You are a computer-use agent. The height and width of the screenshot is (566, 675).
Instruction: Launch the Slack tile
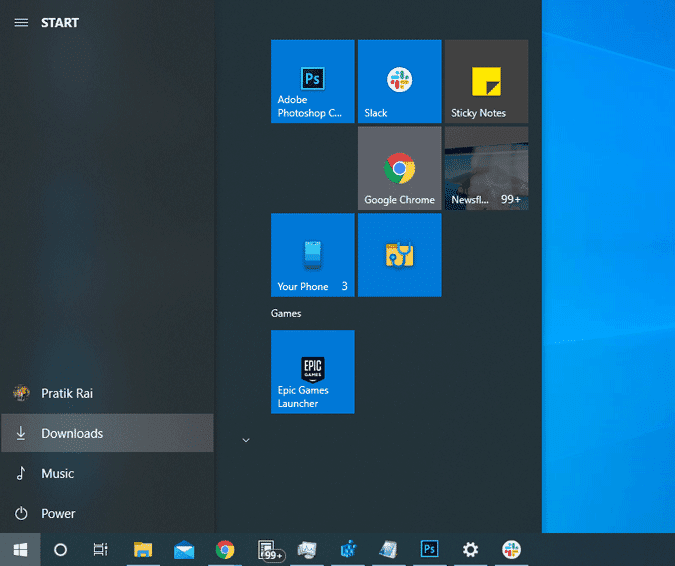pyautogui.click(x=399, y=81)
